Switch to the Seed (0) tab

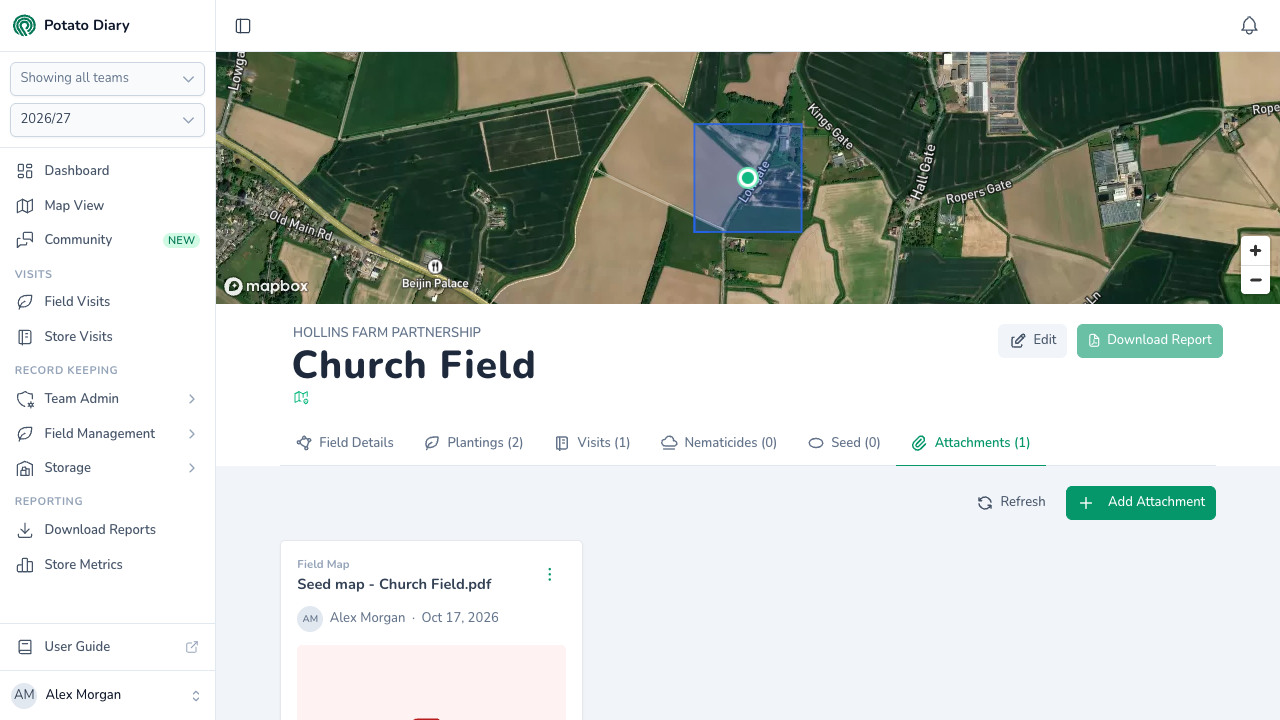[844, 443]
